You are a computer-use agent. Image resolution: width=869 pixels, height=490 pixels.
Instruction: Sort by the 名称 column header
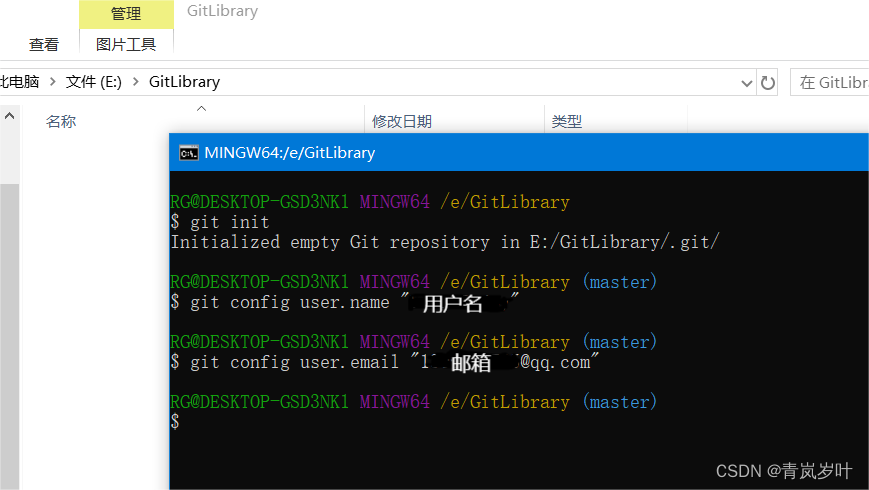[61, 121]
